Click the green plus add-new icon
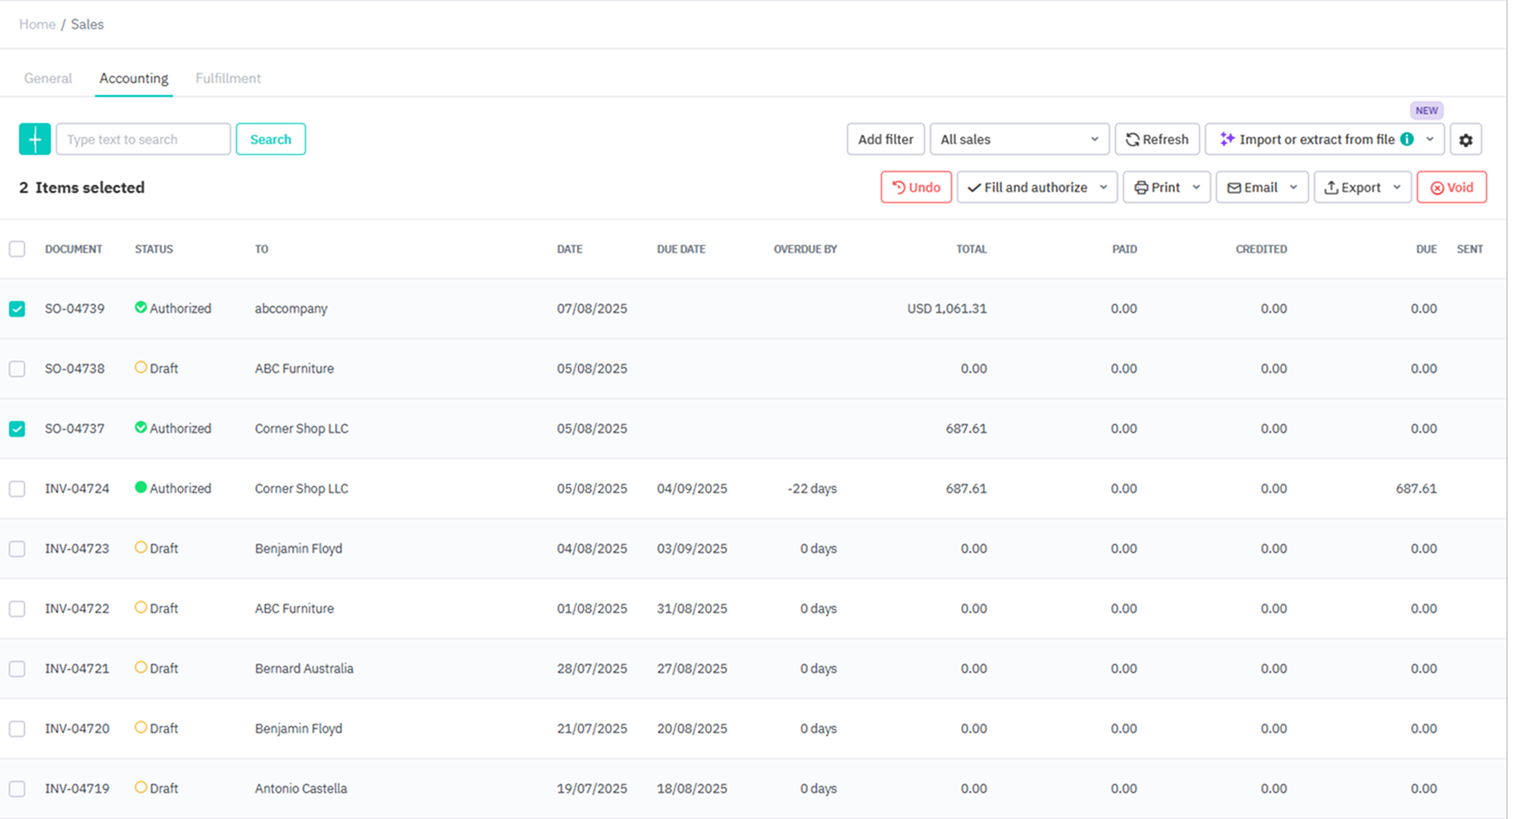Image resolution: width=1538 pixels, height=819 pixels. pyautogui.click(x=35, y=139)
